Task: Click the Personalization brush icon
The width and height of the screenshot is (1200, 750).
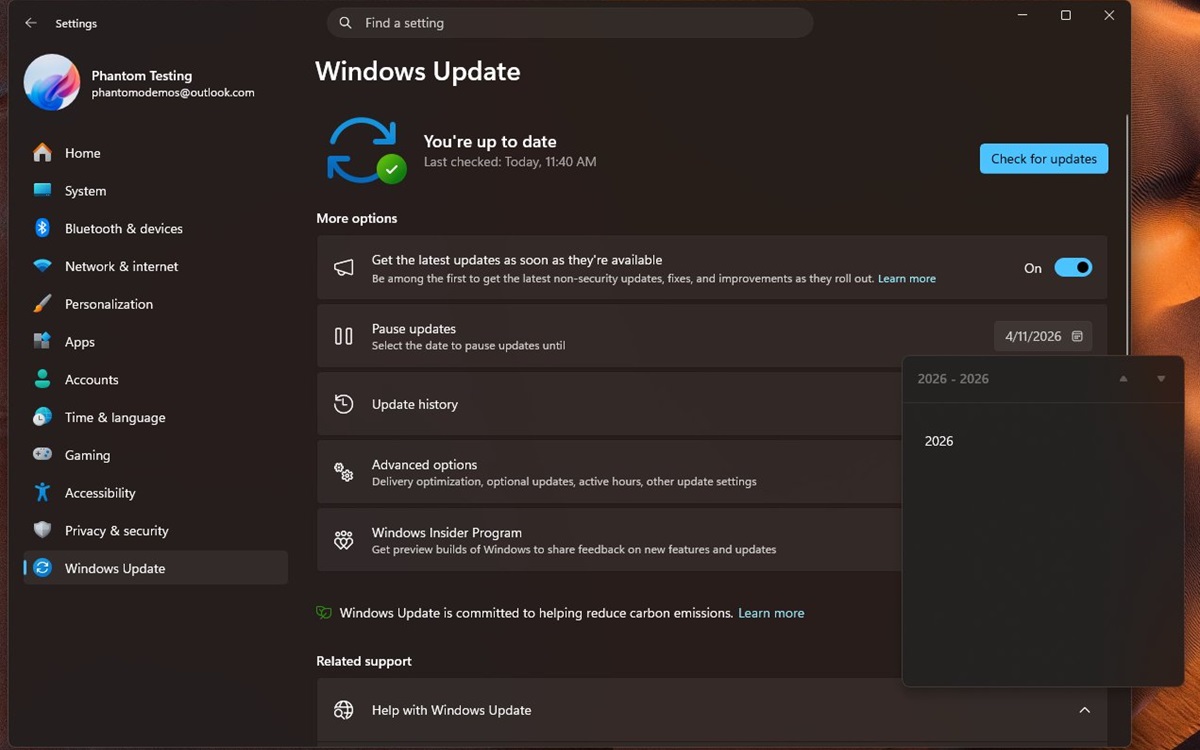Action: [41, 304]
